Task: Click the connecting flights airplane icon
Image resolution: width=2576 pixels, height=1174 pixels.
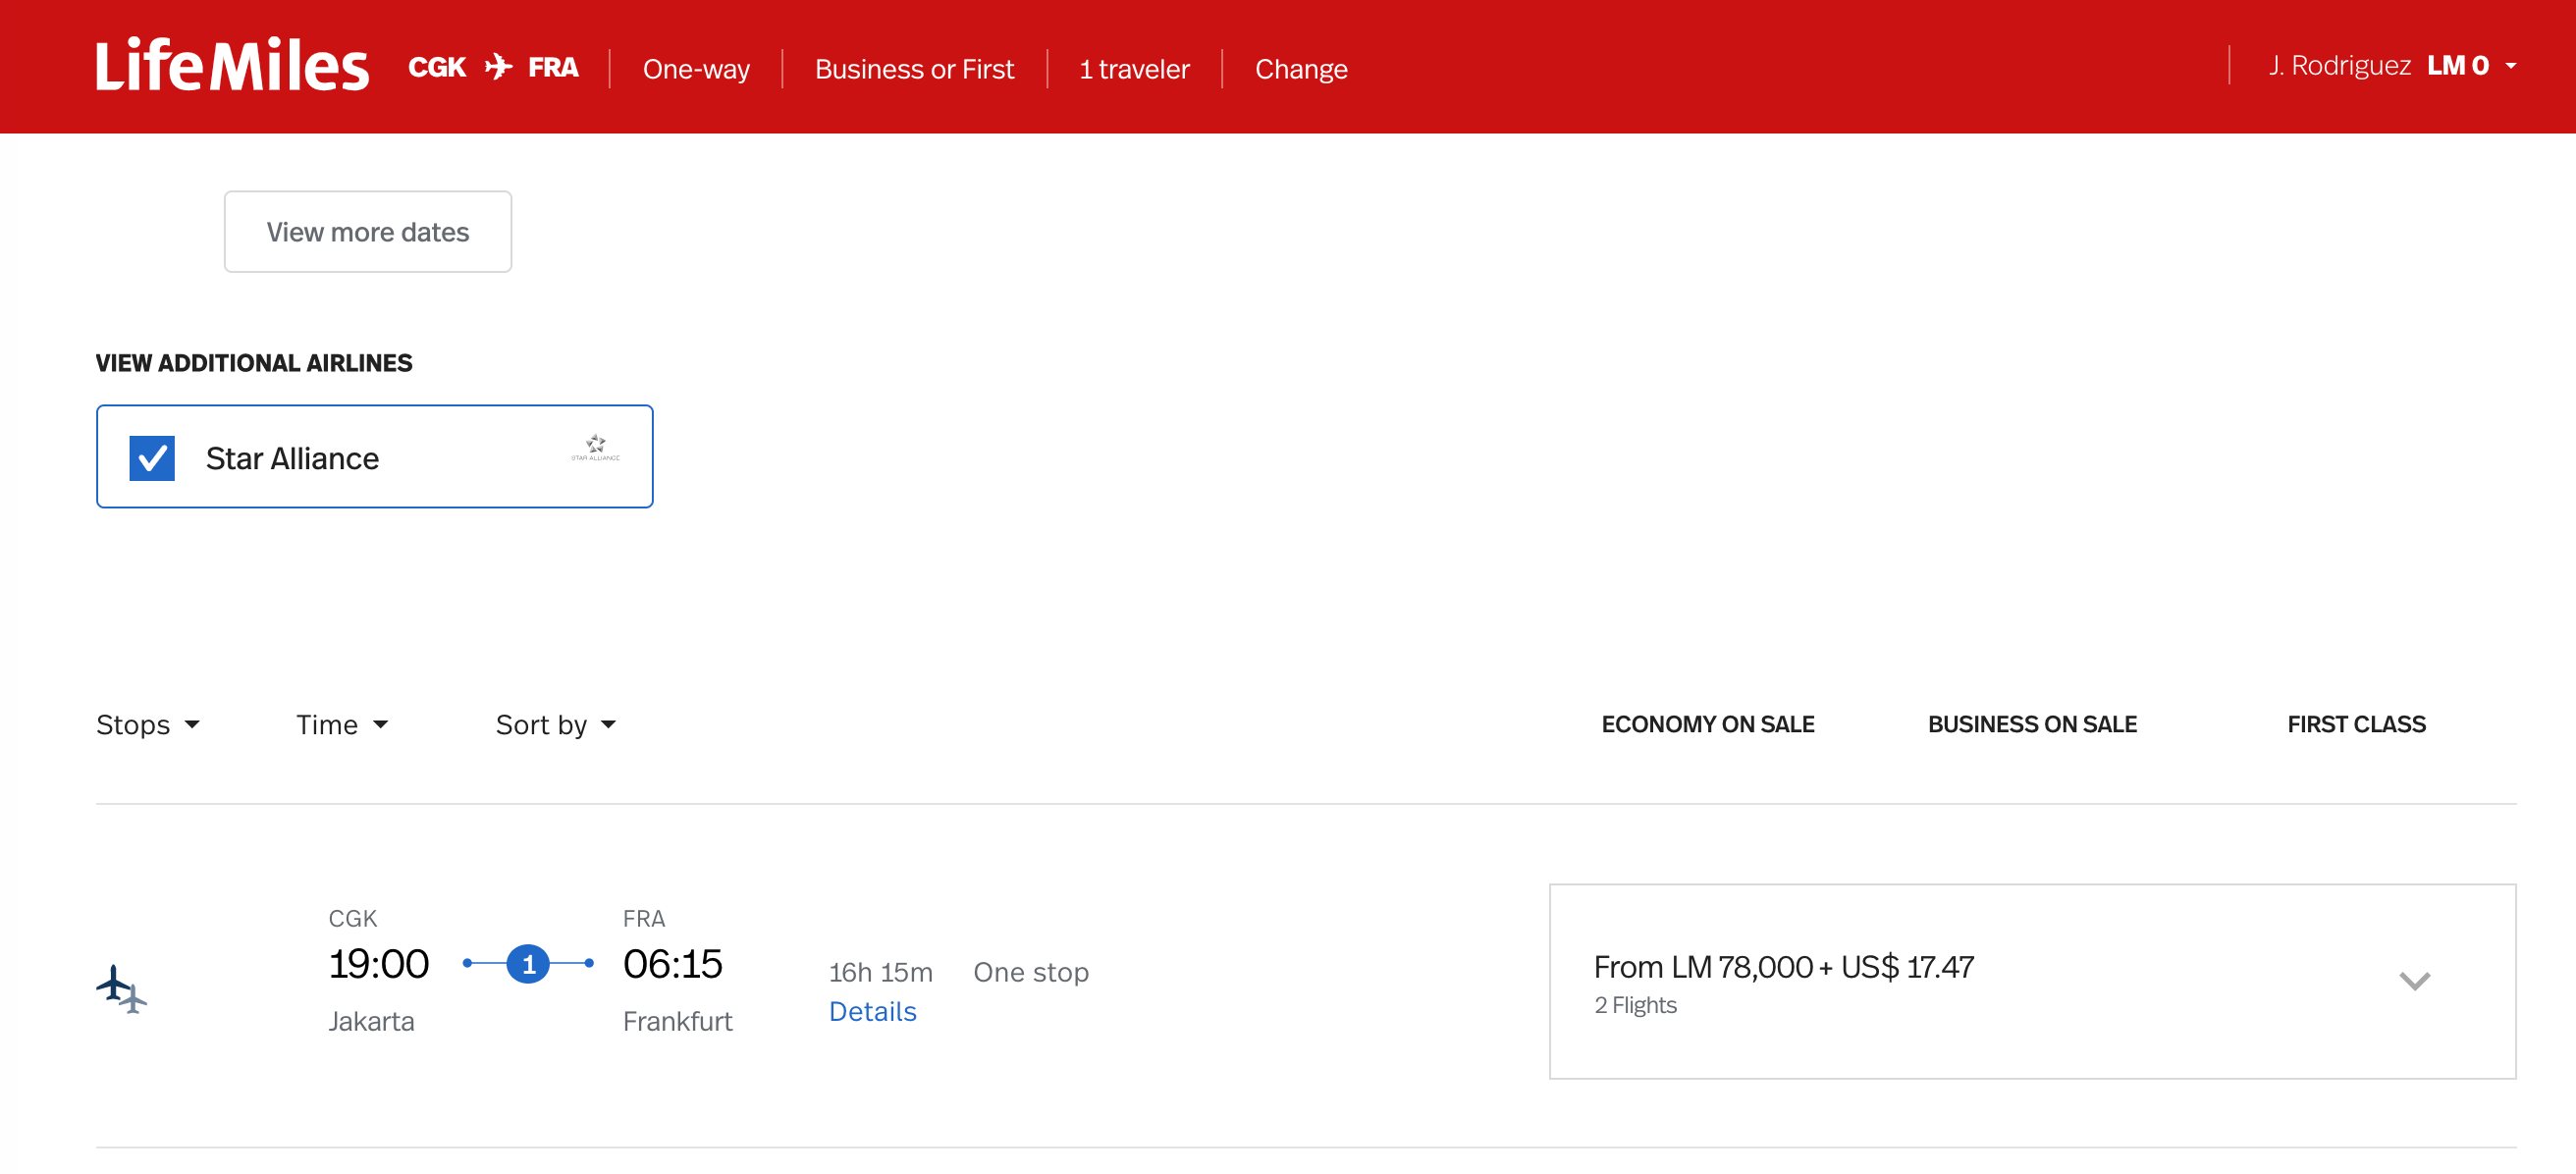Action: coord(122,988)
